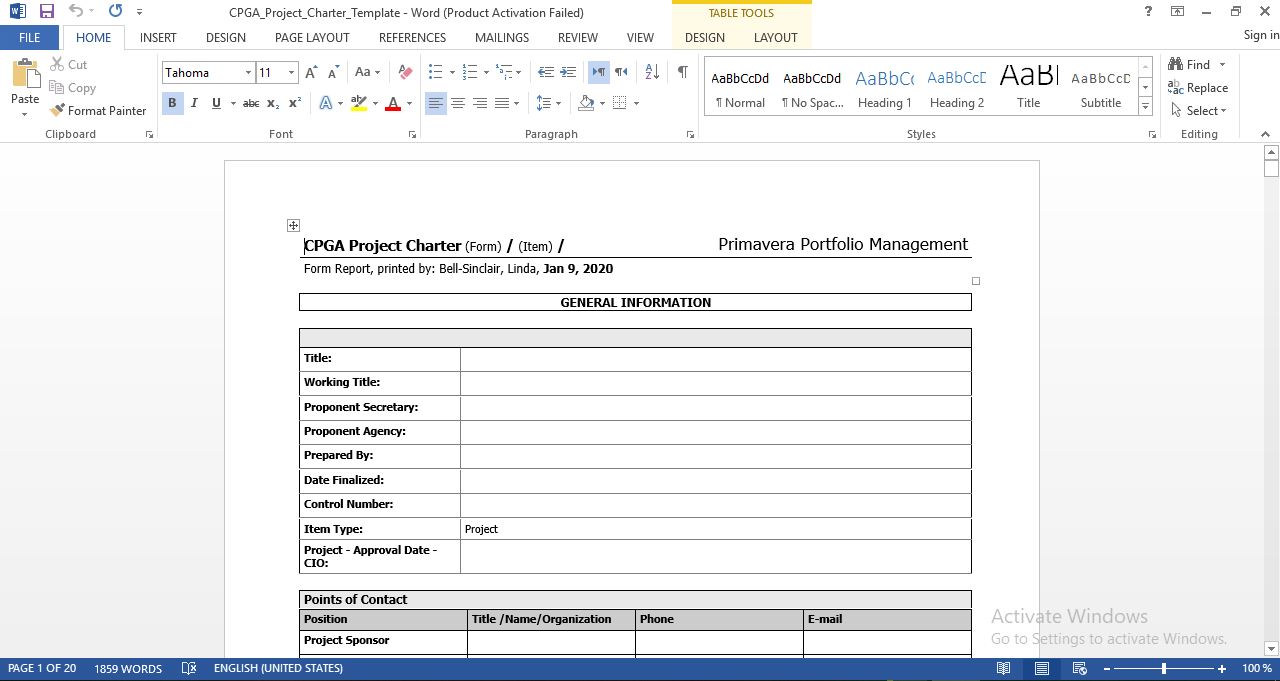Switch to the MAILINGS tab

click(x=501, y=37)
